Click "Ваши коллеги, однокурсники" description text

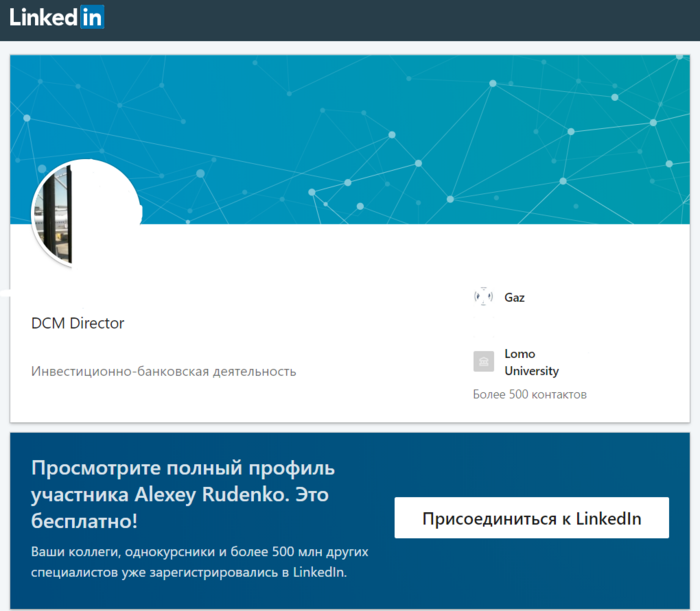tap(130, 552)
